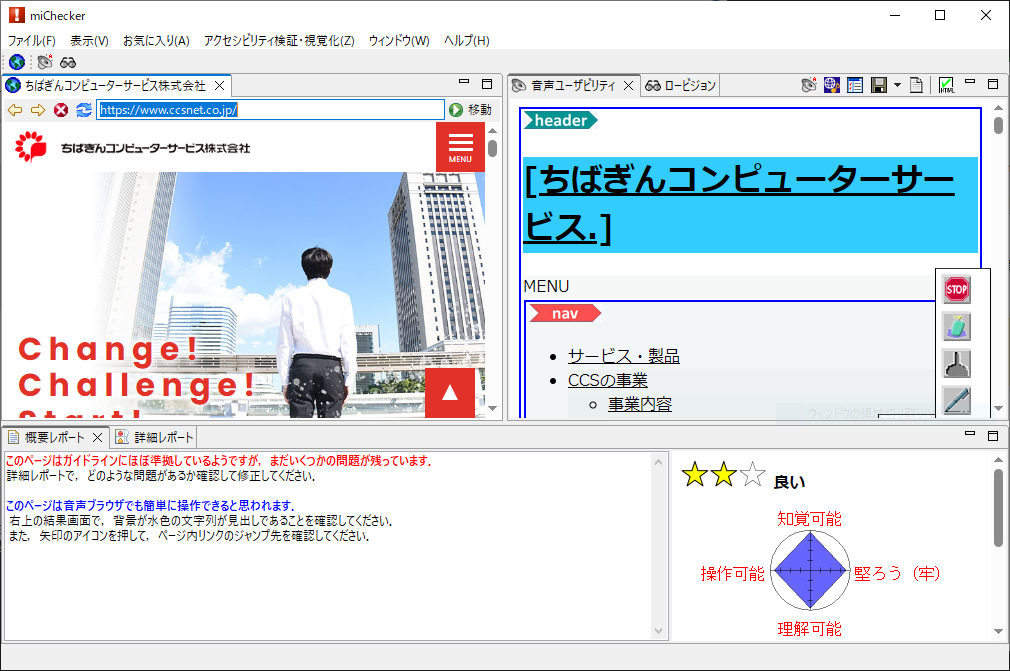This screenshot has width=1010, height=671.
Task: Maximize the visualization pane
Action: (x=993, y=84)
